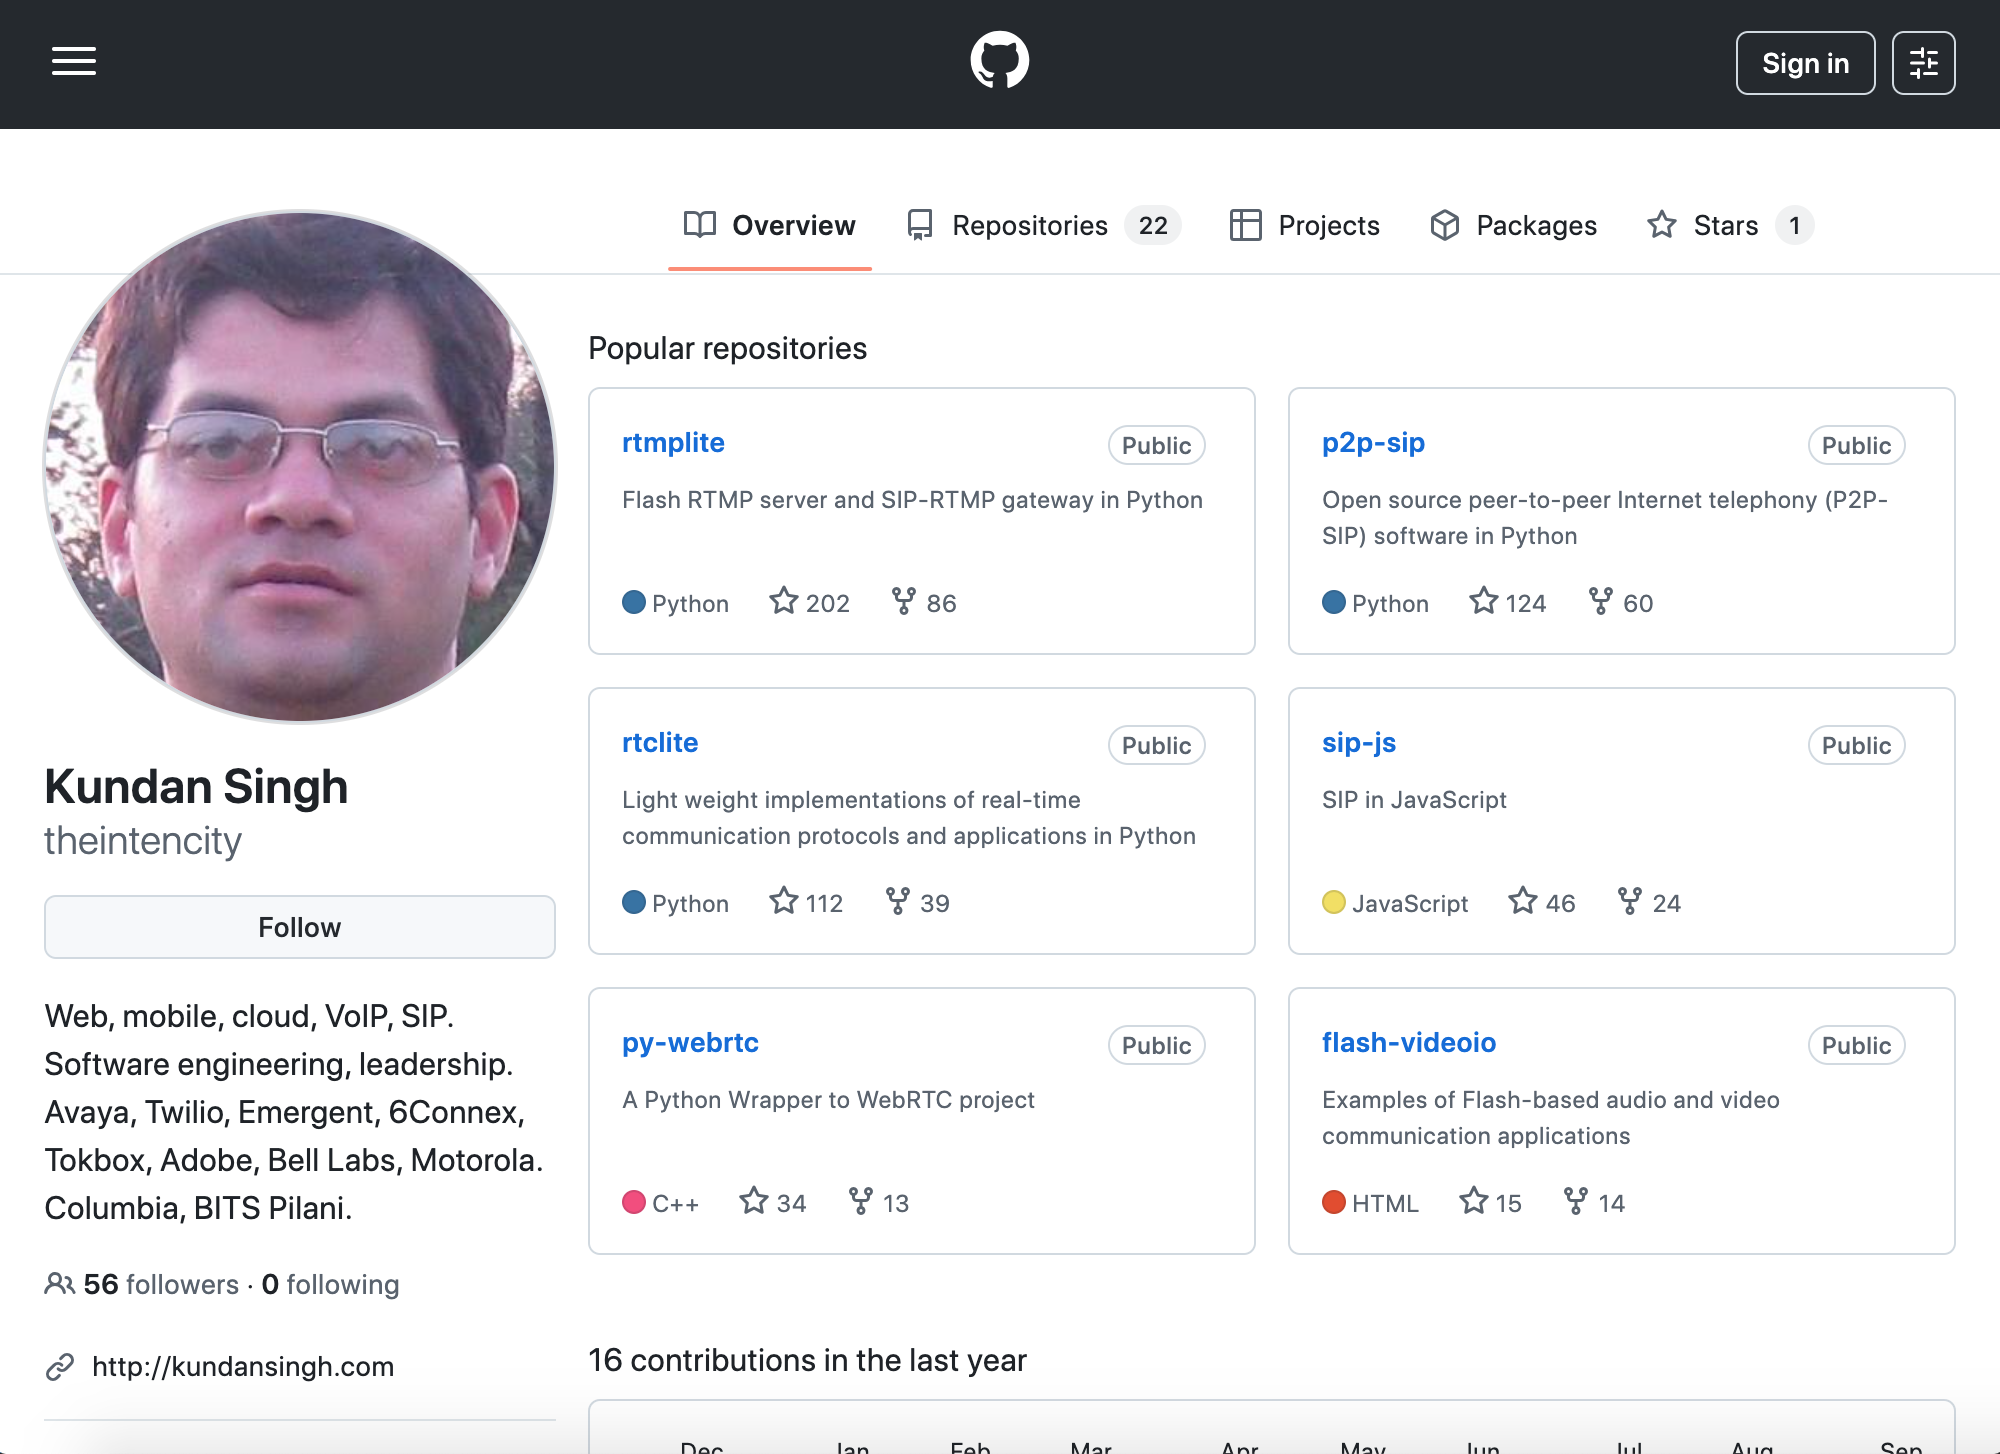
Task: Visit the kundansingh.com website link
Action: [243, 1366]
